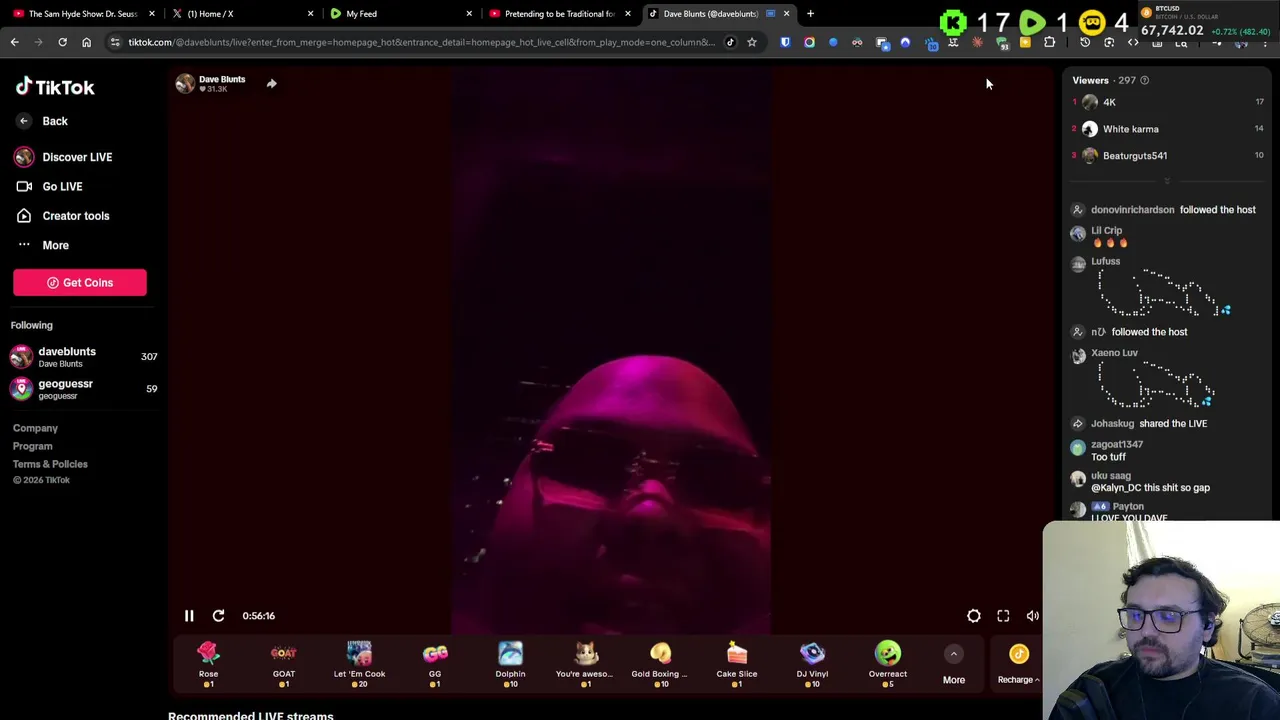The image size is (1280, 720).
Task: Close the Dave Blunts browser tab
Action: 786,14
